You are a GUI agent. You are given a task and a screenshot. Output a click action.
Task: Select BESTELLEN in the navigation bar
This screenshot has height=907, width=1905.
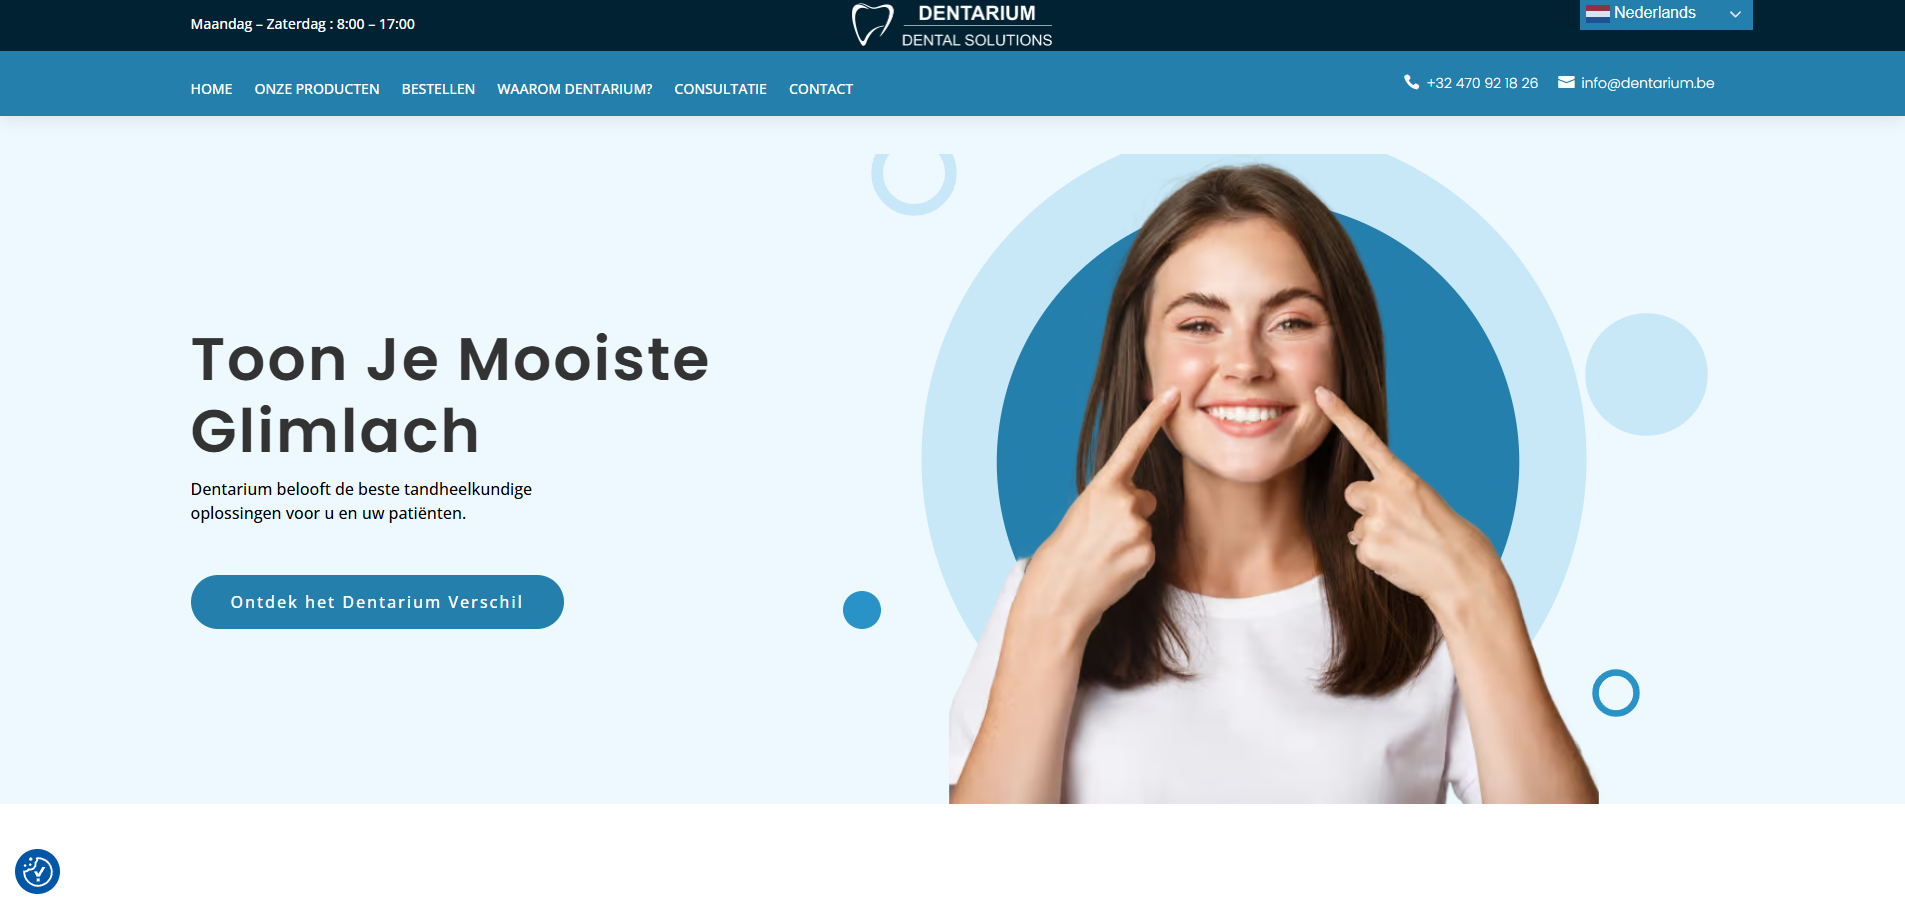[x=438, y=89]
